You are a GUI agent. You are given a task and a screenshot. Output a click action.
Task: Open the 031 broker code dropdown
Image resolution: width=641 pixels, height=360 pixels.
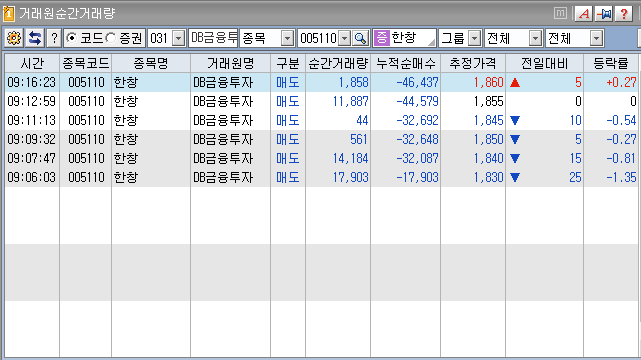(179, 38)
